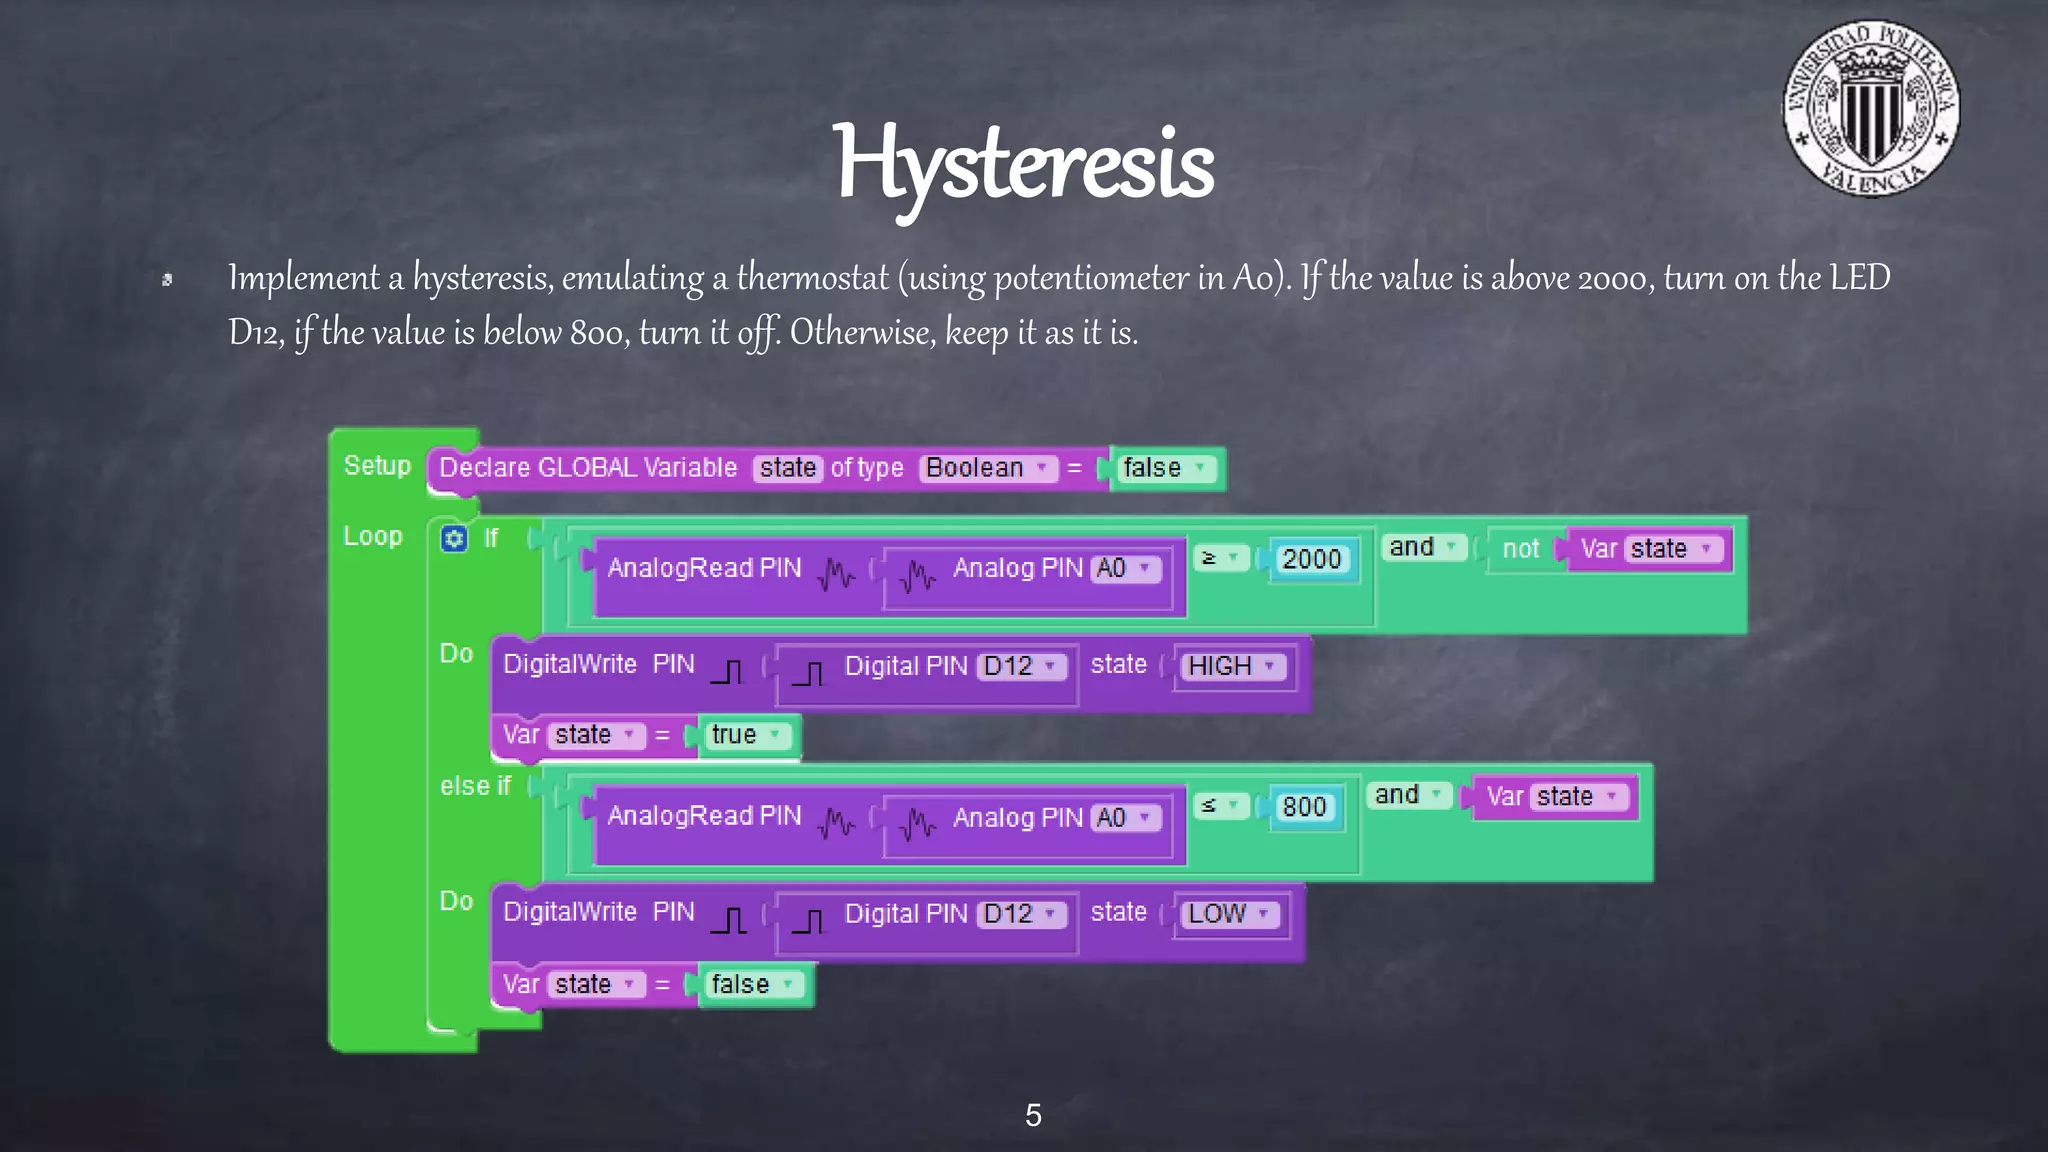Screen dimensions: 2048x1152
Task: Click the 800 number field
Action: (1304, 807)
